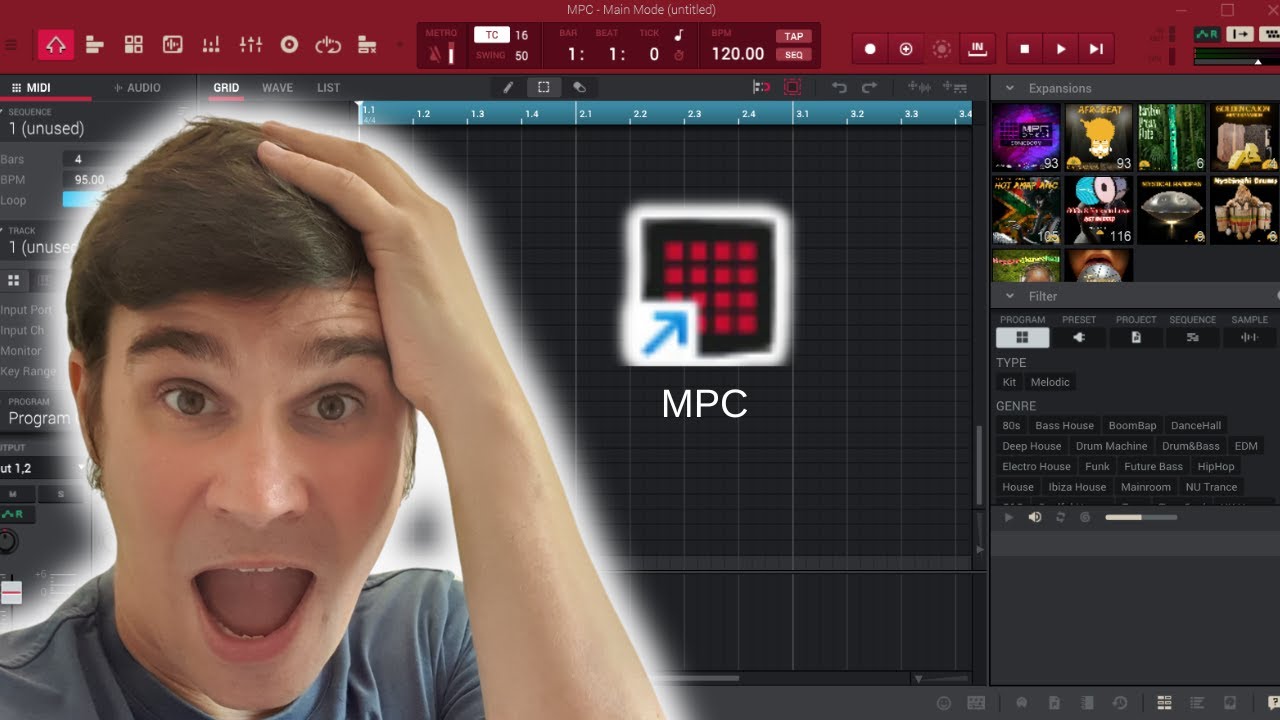Tap tempo with the TAP button

coord(793,36)
